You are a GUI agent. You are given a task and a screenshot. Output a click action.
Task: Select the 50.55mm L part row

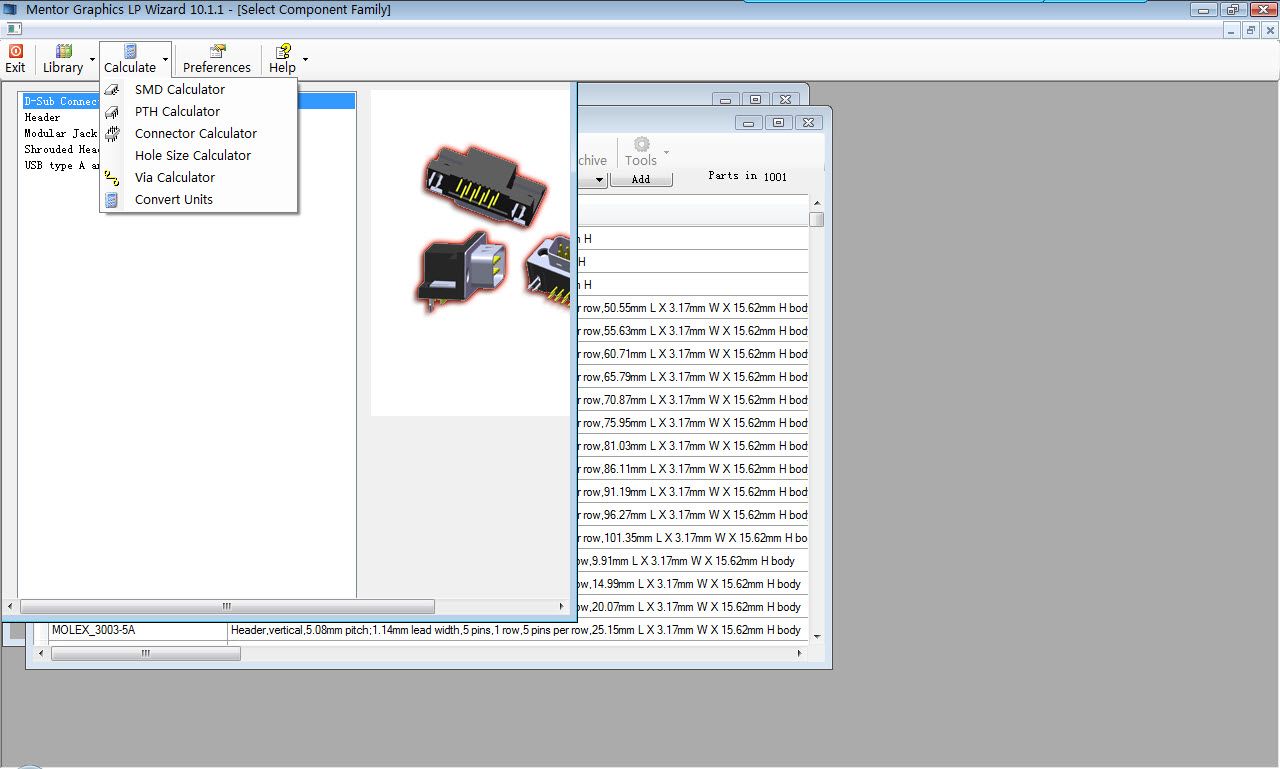pyautogui.click(x=693, y=308)
